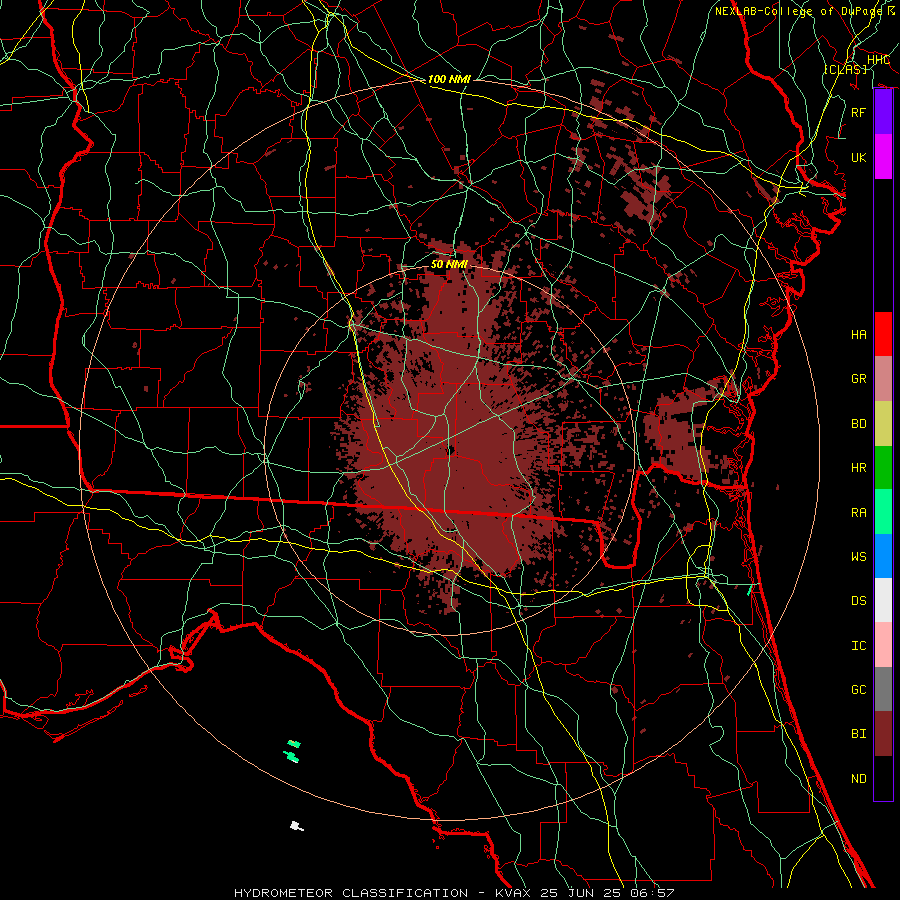Click the WS legend label
The height and width of the screenshot is (900, 900).
859,556
